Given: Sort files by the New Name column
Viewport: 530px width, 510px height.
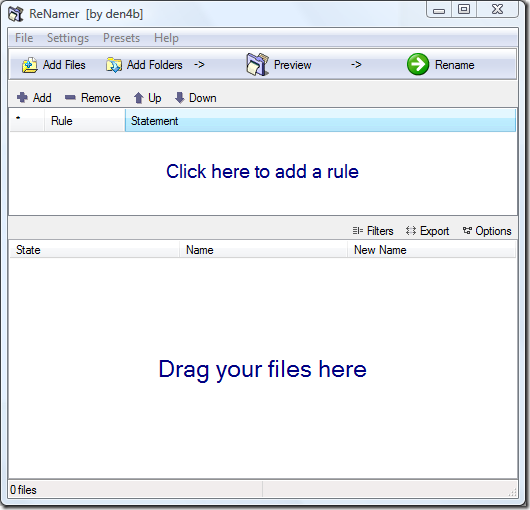Looking at the screenshot, I should pos(432,250).
